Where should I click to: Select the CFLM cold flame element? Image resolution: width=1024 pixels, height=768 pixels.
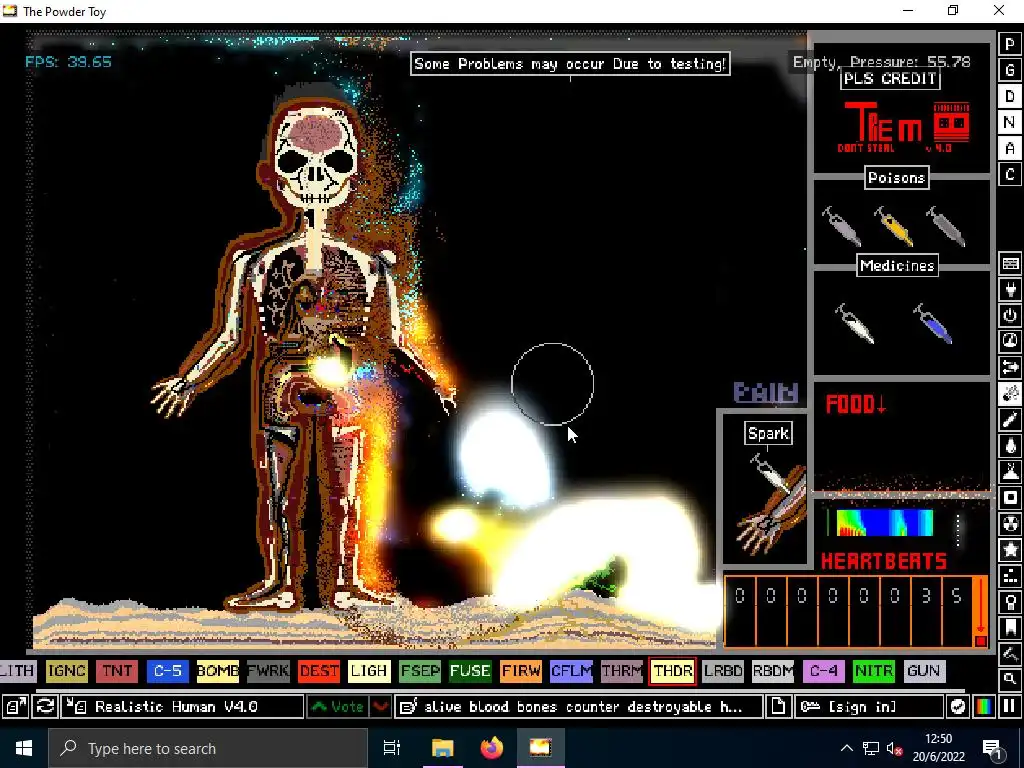click(x=571, y=671)
